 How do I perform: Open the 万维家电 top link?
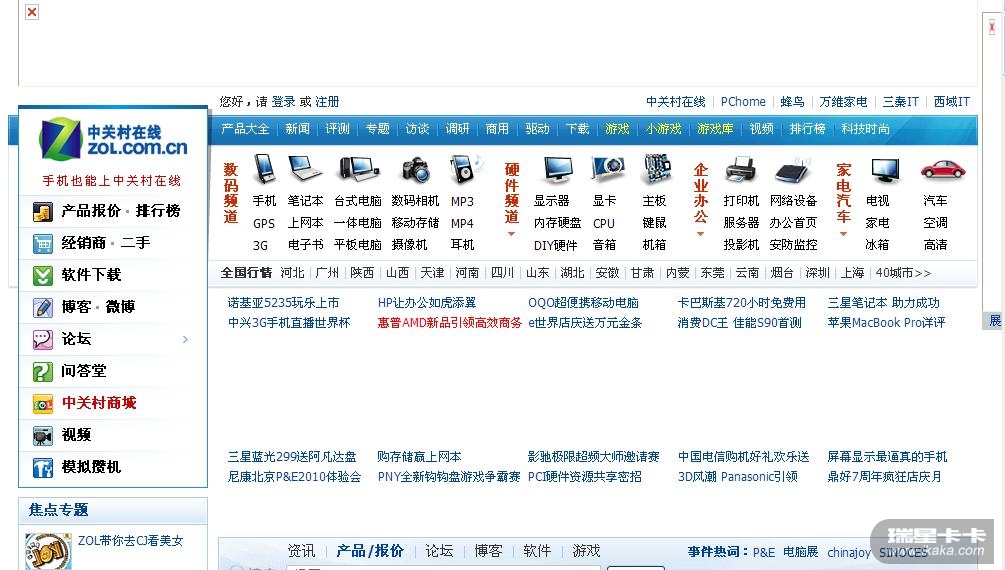coord(843,102)
